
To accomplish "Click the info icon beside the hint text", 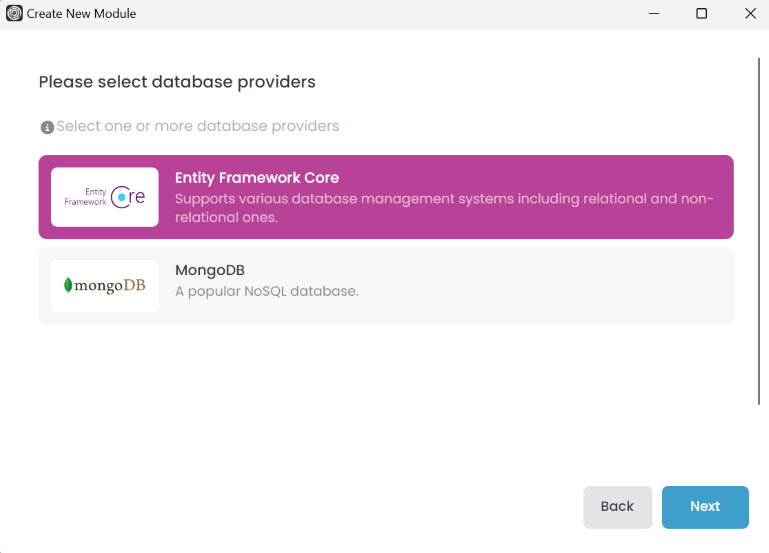I will click(x=47, y=127).
